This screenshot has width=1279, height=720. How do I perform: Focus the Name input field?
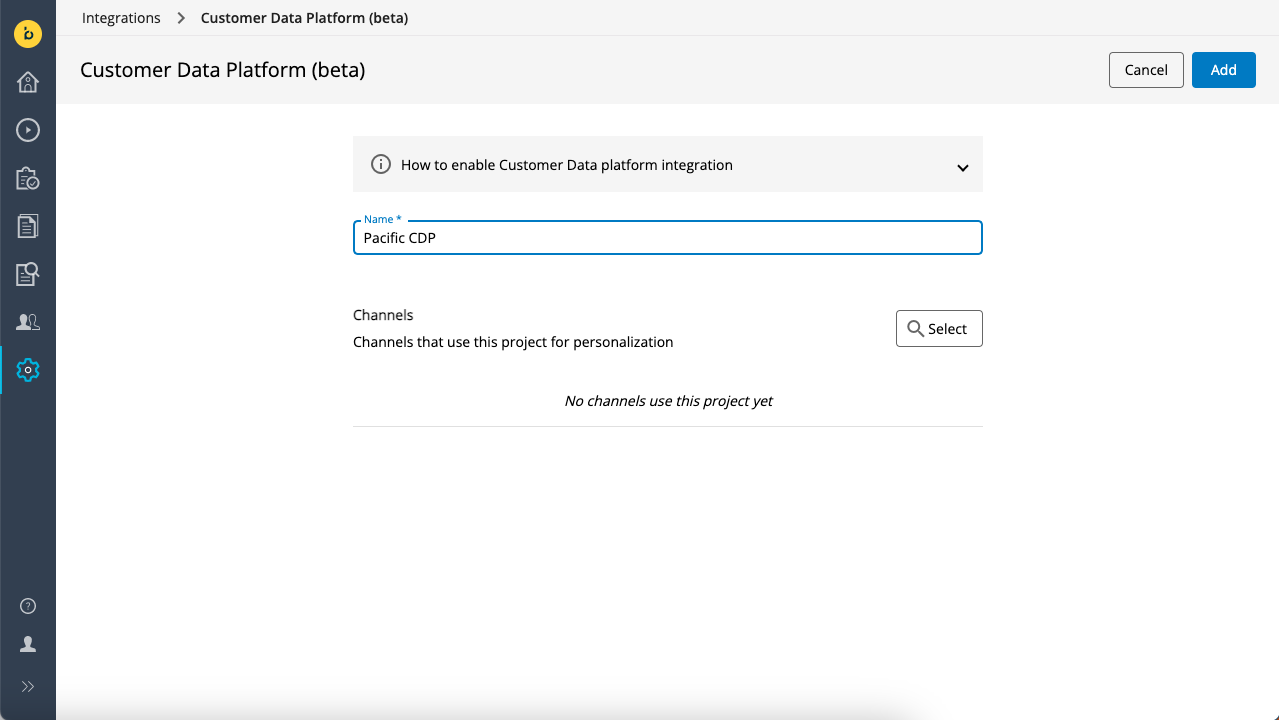coord(667,239)
